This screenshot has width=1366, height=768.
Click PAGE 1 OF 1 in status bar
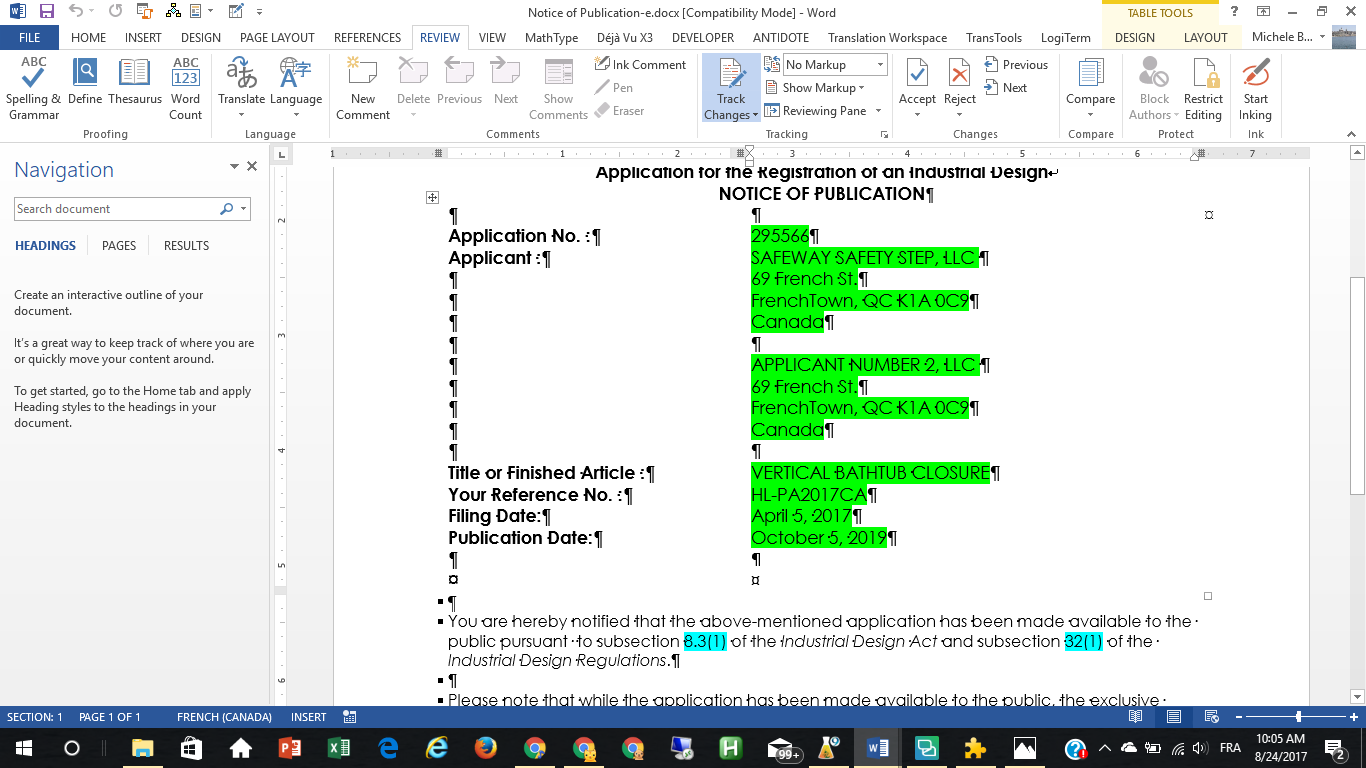coord(110,717)
